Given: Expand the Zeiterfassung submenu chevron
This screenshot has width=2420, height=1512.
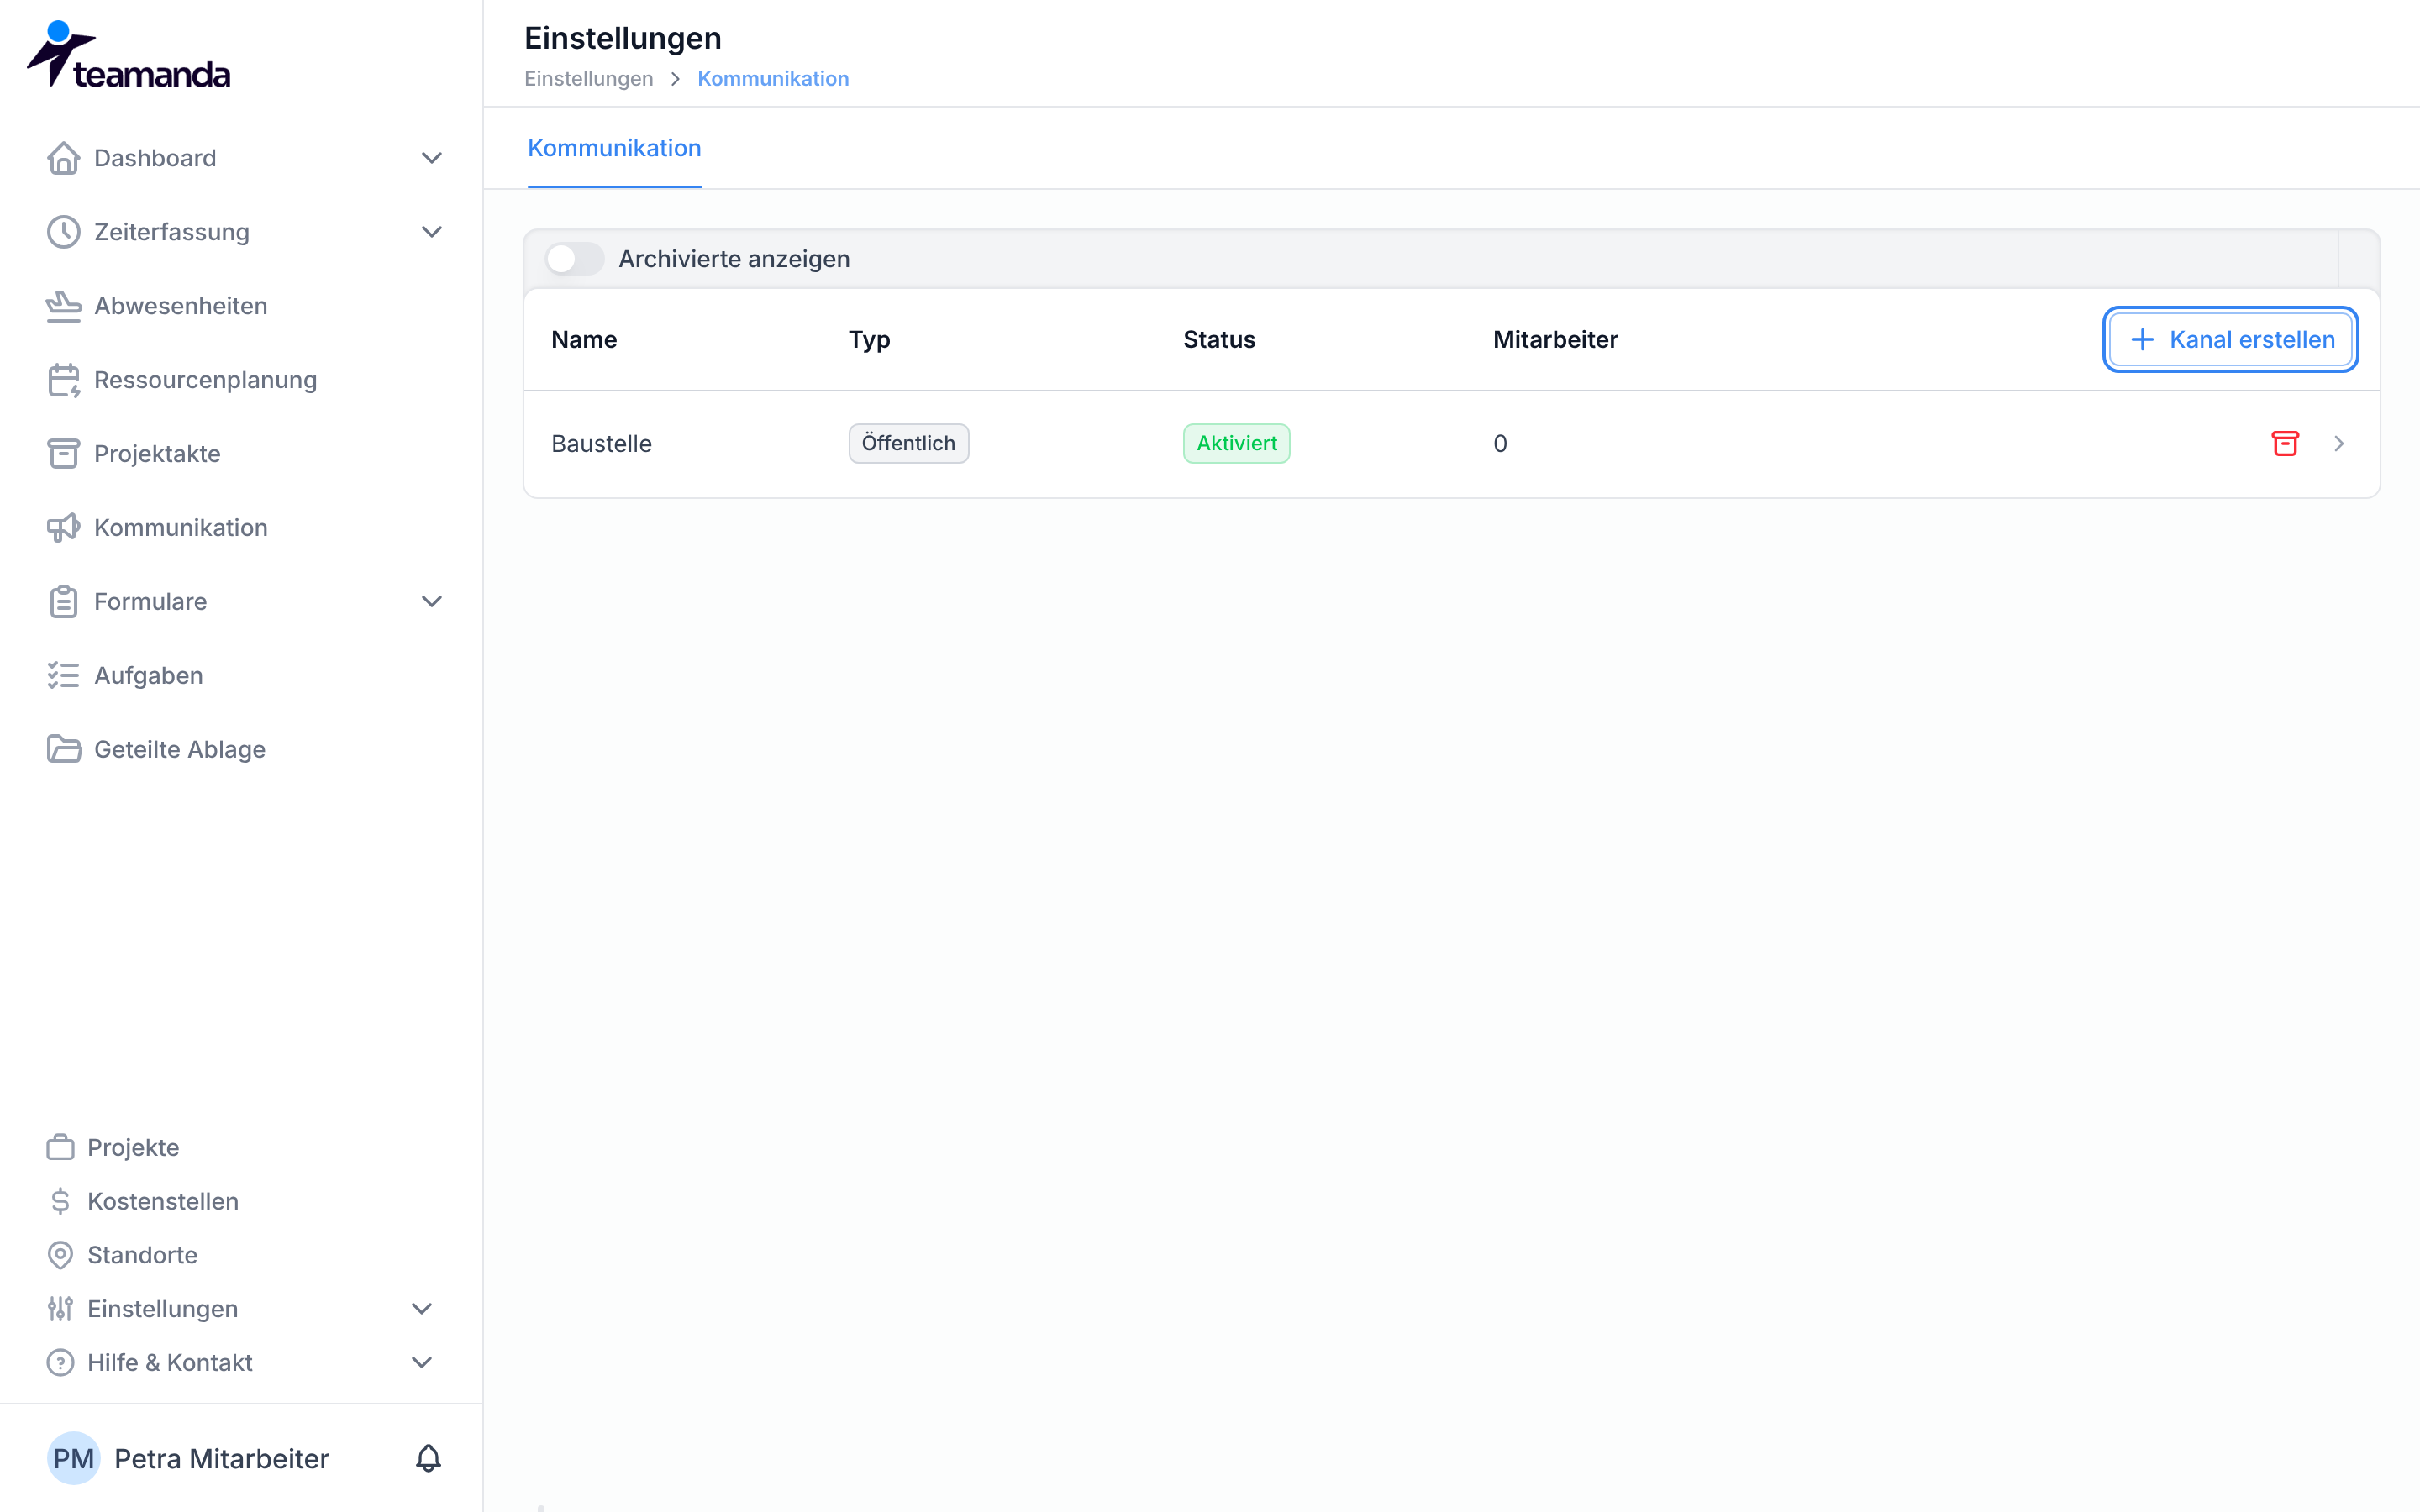Looking at the screenshot, I should pyautogui.click(x=431, y=232).
